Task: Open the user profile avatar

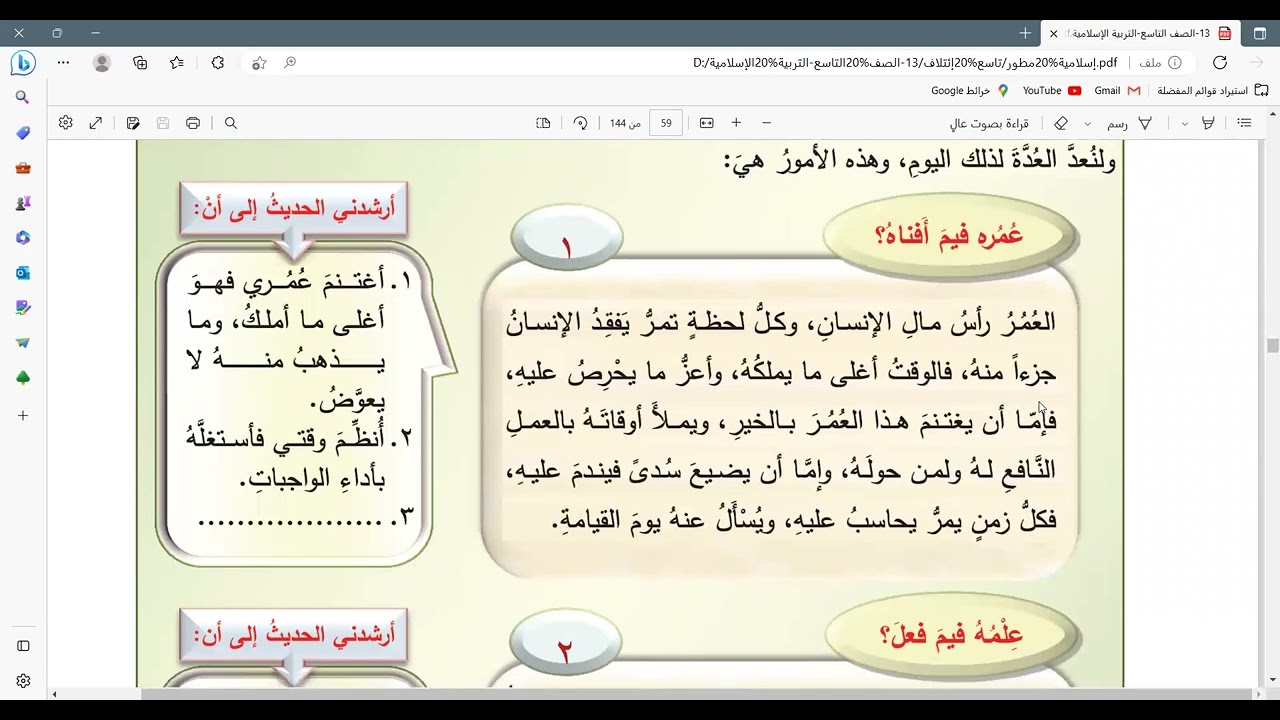Action: (x=102, y=63)
